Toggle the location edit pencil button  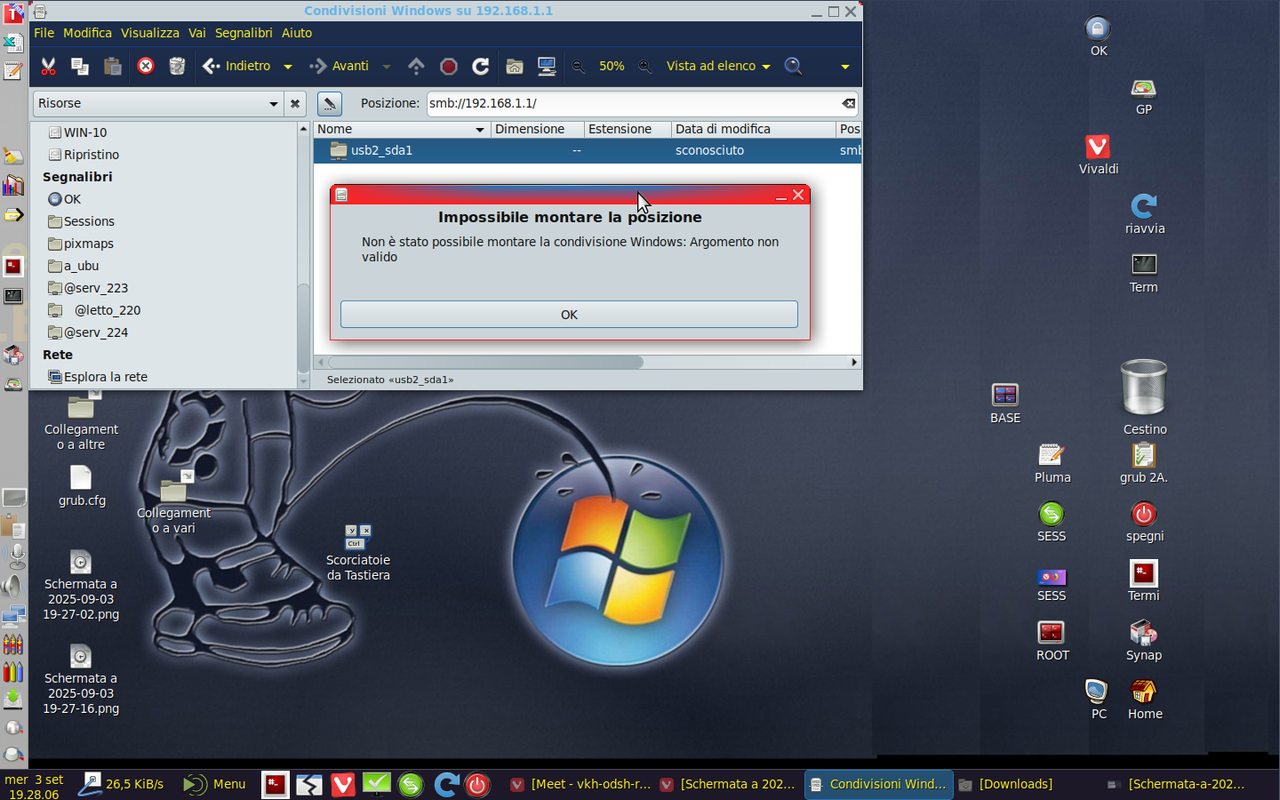(x=330, y=103)
